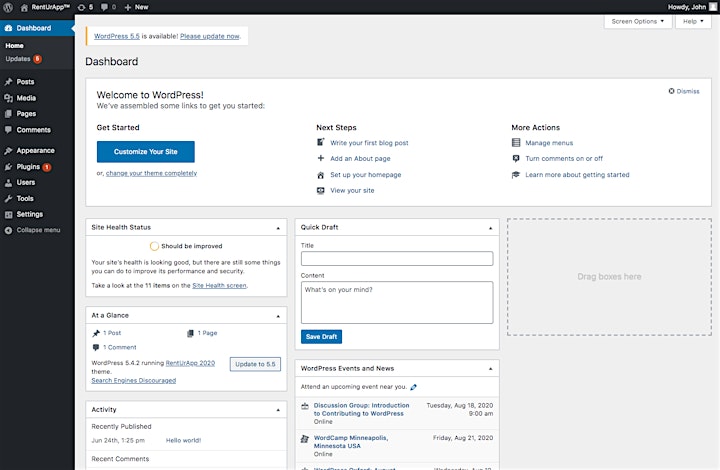The image size is (720, 470).
Task: Click the 1 Post link in At a Glance
Action: pyautogui.click(x=112, y=333)
